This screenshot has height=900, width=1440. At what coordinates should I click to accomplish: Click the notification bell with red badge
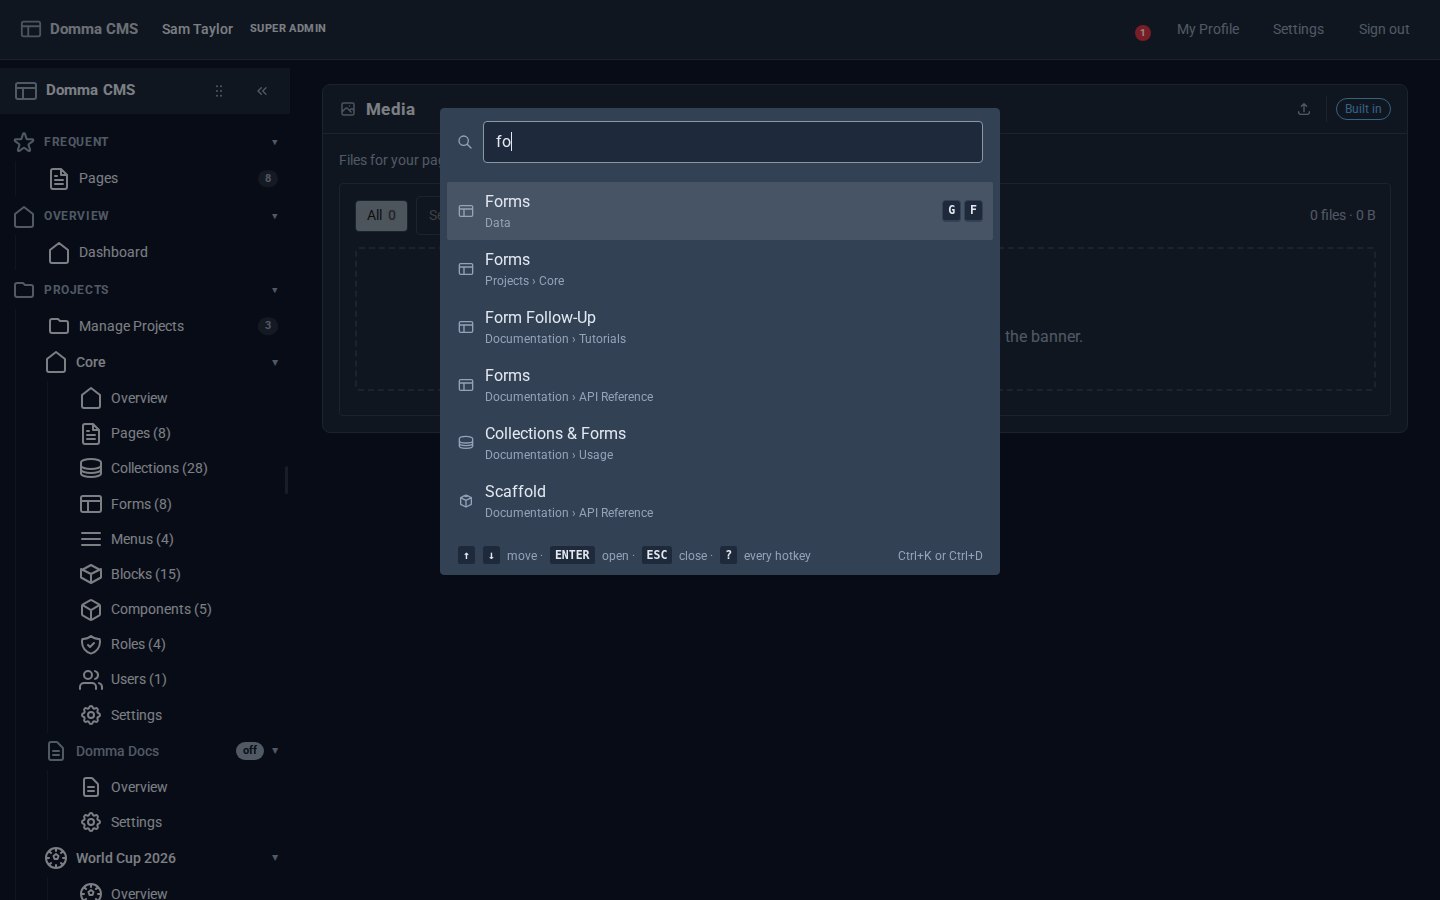(x=1141, y=31)
